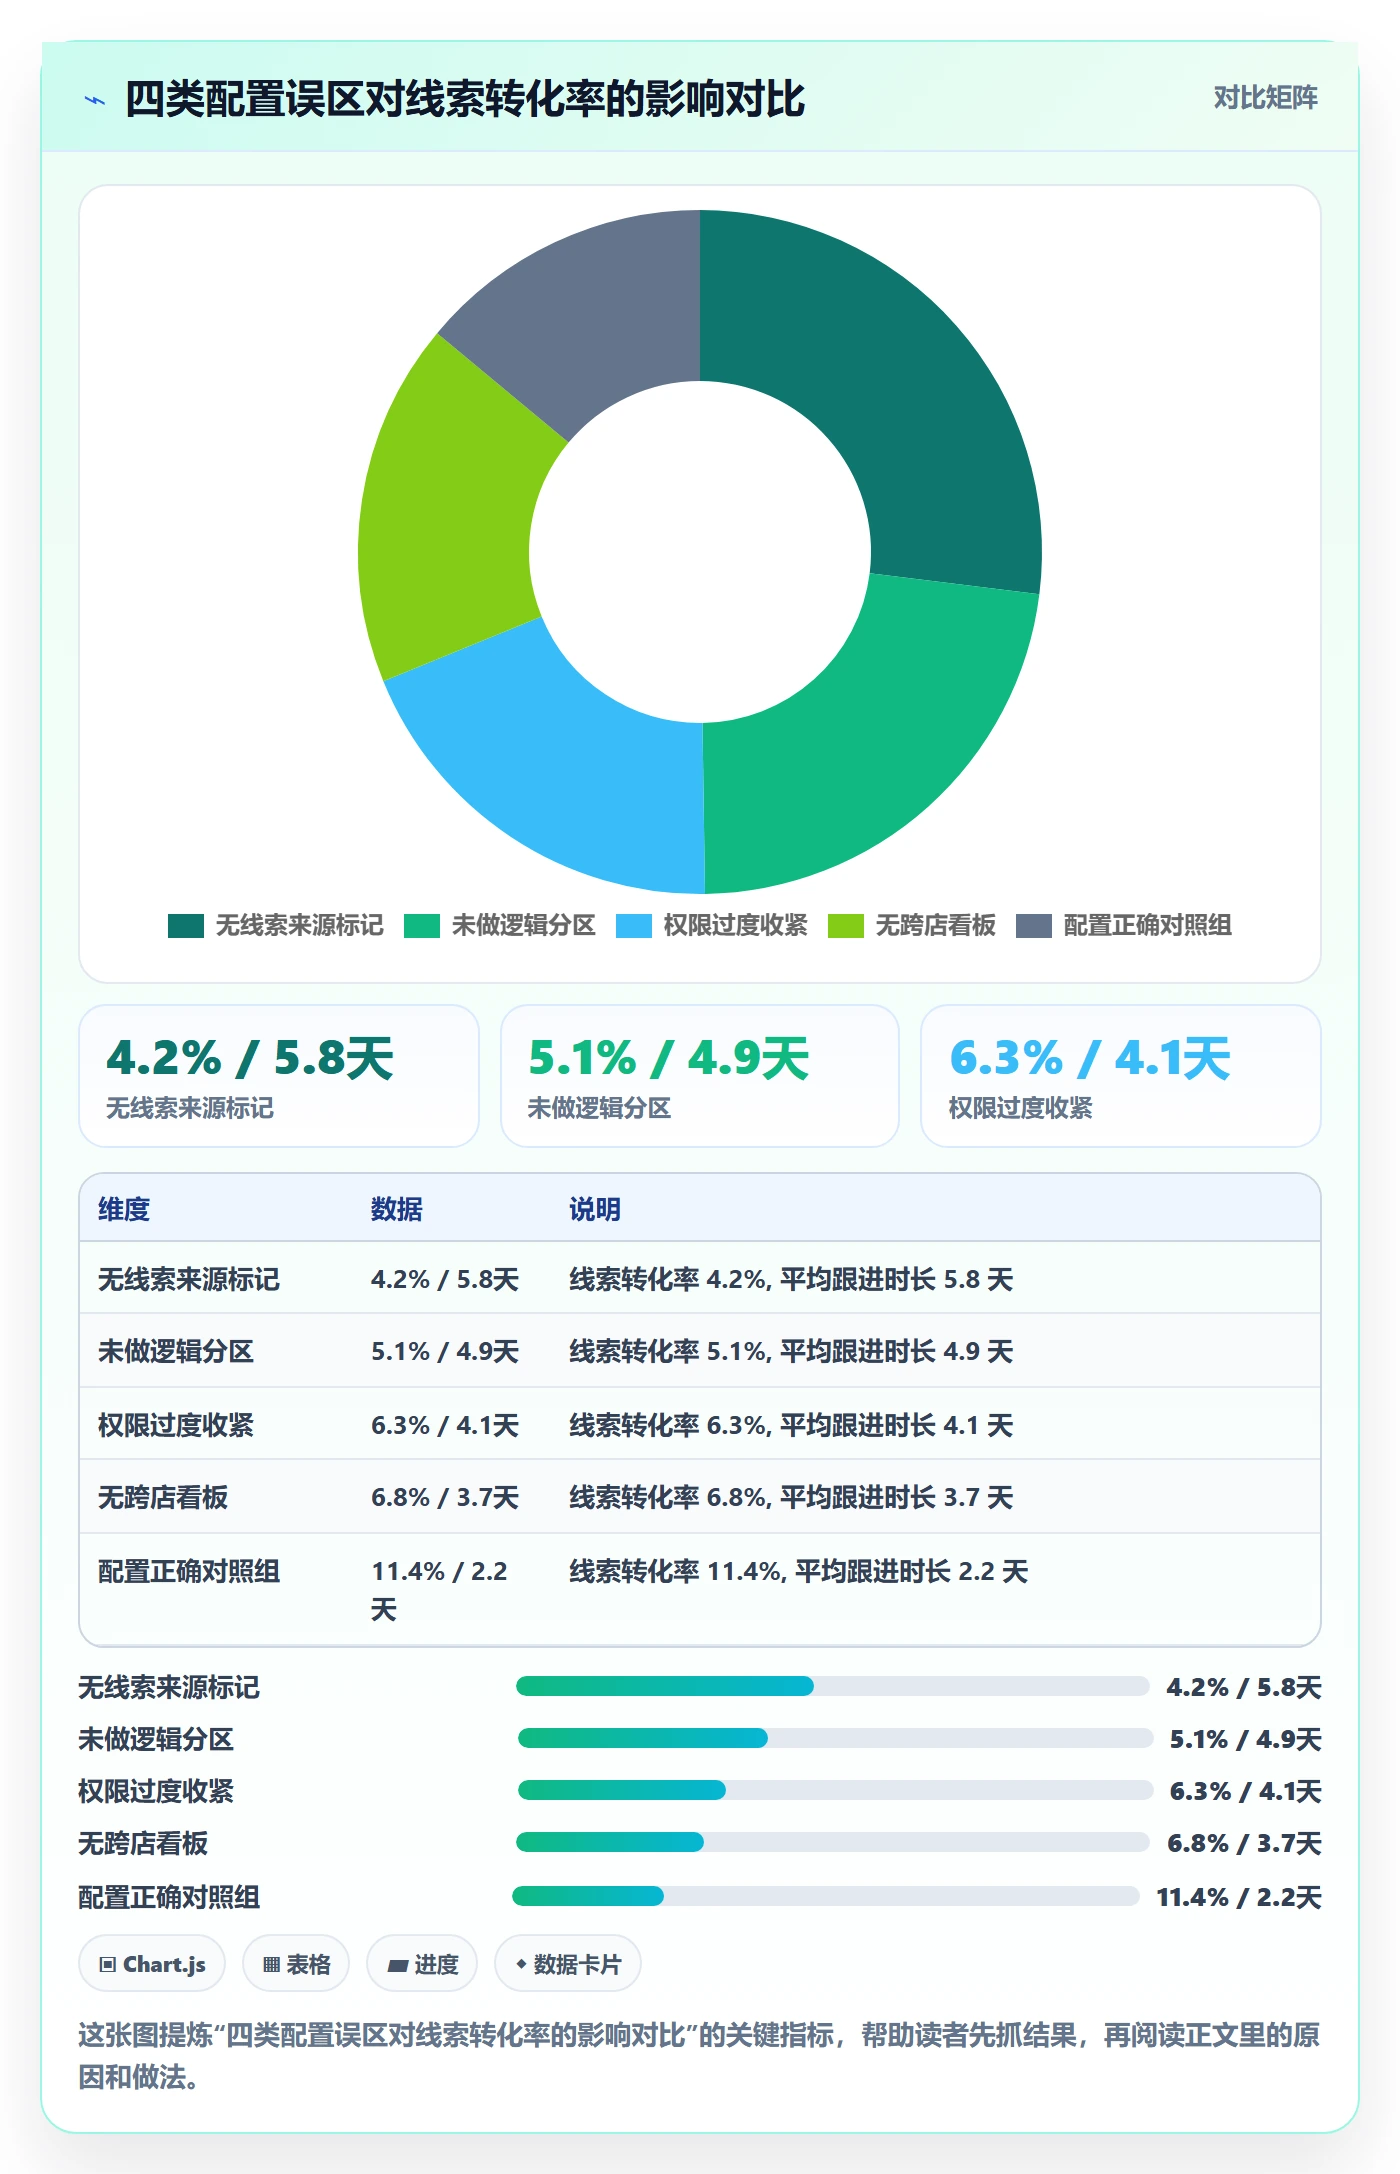
Task: Open the 5.1% / 4.9天 data card
Action: (x=700, y=1076)
